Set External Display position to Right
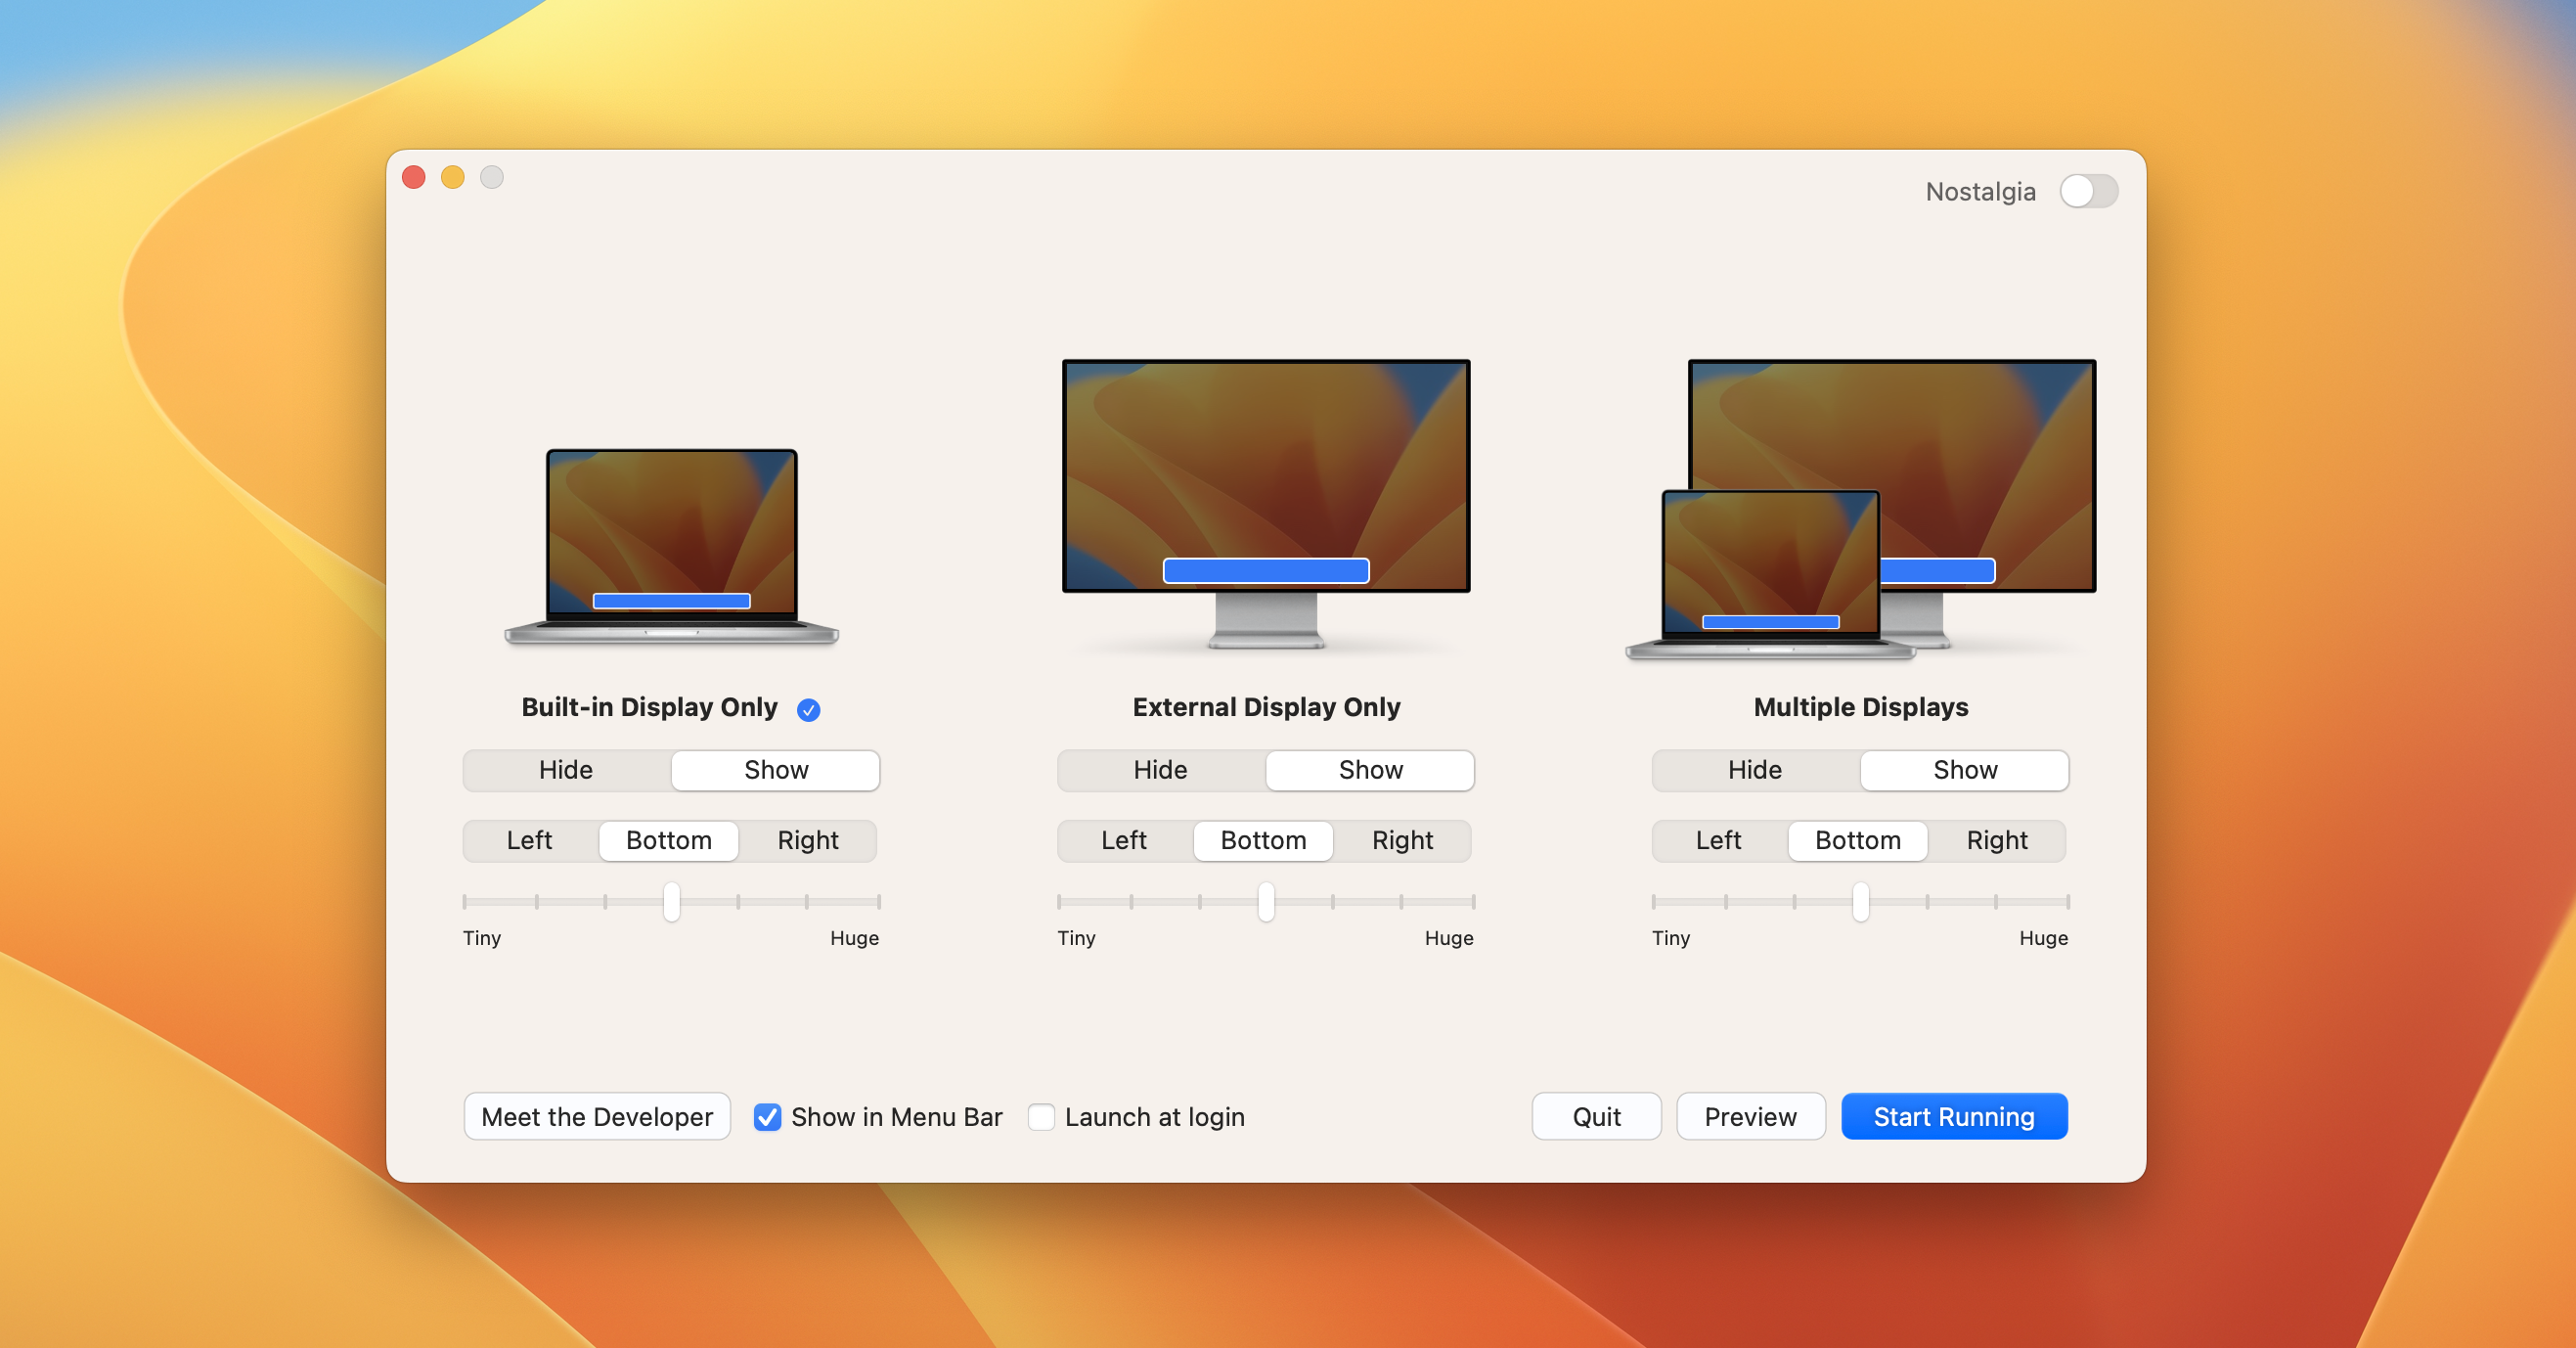This screenshot has height=1348, width=2576. [x=1402, y=840]
